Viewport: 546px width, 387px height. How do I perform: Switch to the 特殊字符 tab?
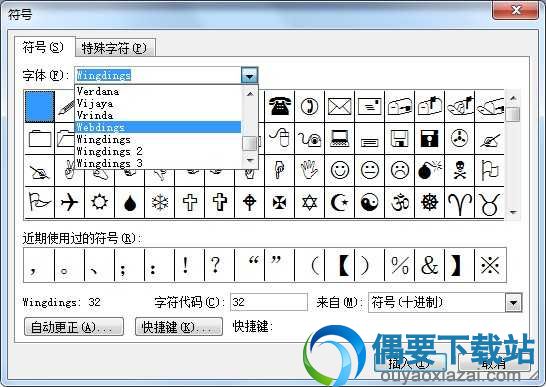point(115,48)
